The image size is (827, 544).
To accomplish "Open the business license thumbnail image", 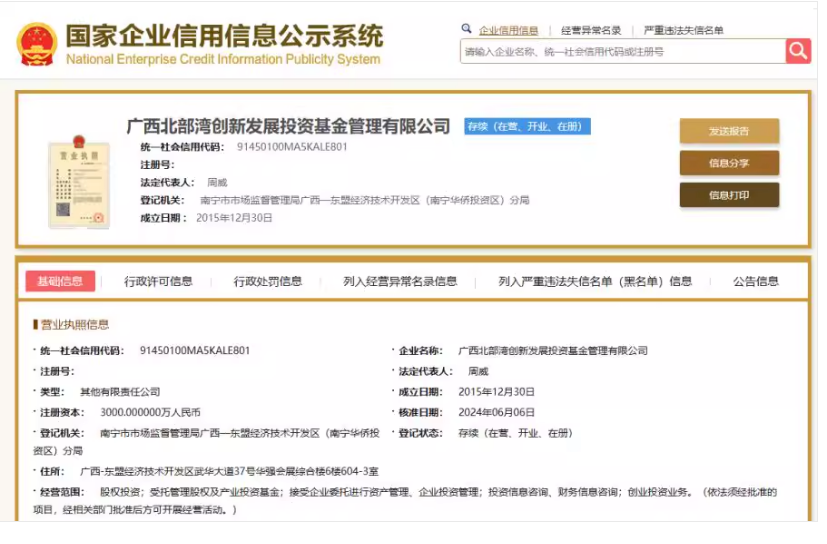I will 79,182.
